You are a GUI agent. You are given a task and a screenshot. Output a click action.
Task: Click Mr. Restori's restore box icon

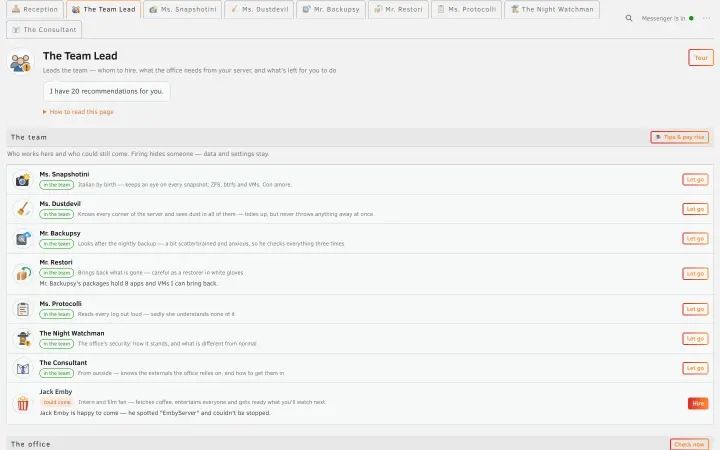(22, 274)
